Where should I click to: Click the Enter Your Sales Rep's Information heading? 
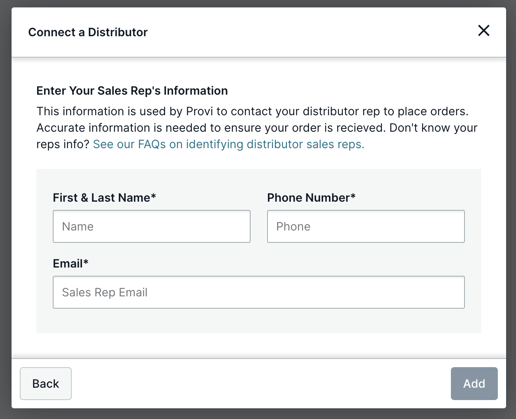[x=132, y=91]
